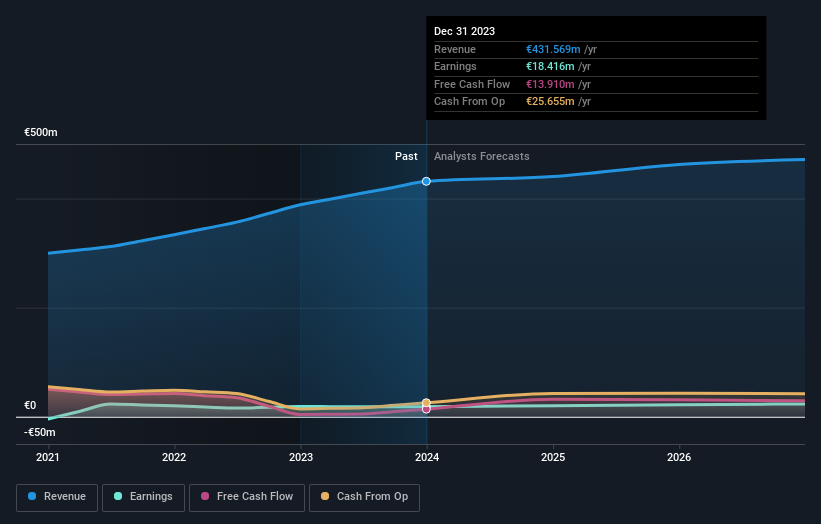The height and width of the screenshot is (524, 821).
Task: Click the €500m y-axis label
Action: click(41, 132)
